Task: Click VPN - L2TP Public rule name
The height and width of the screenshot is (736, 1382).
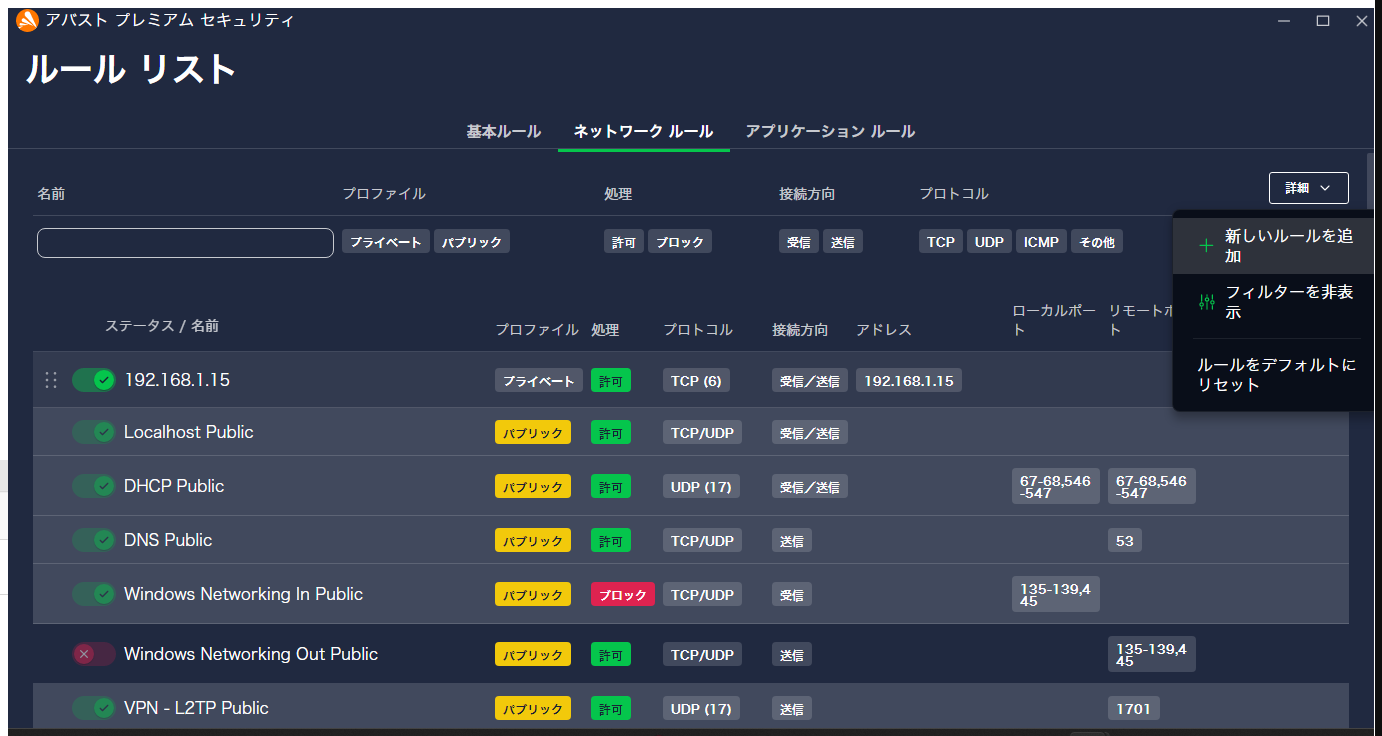Action: [196, 708]
